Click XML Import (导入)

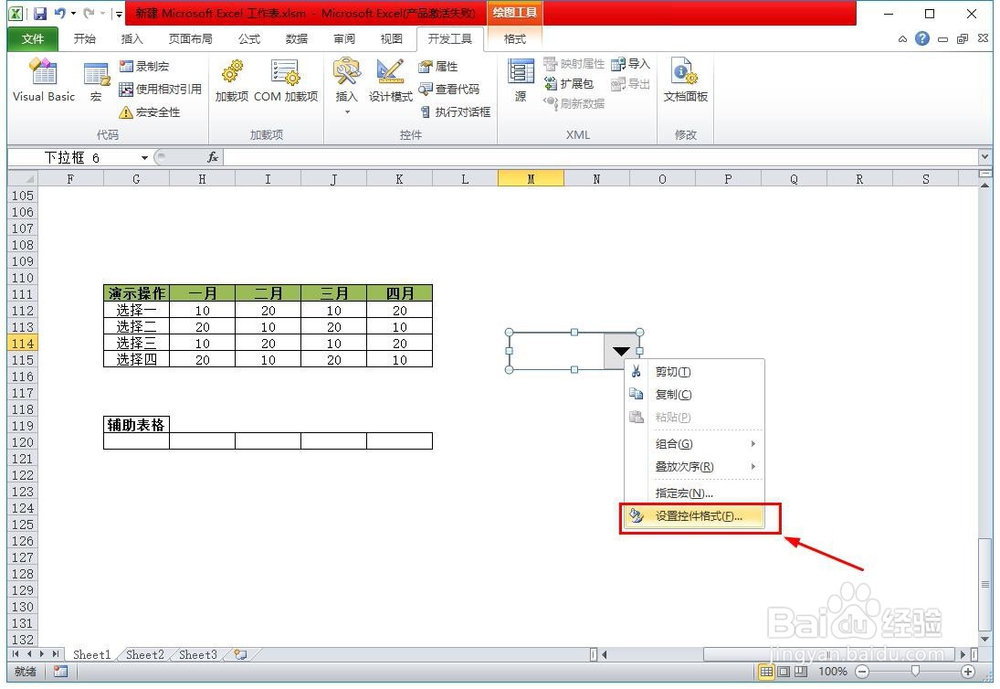click(630, 64)
